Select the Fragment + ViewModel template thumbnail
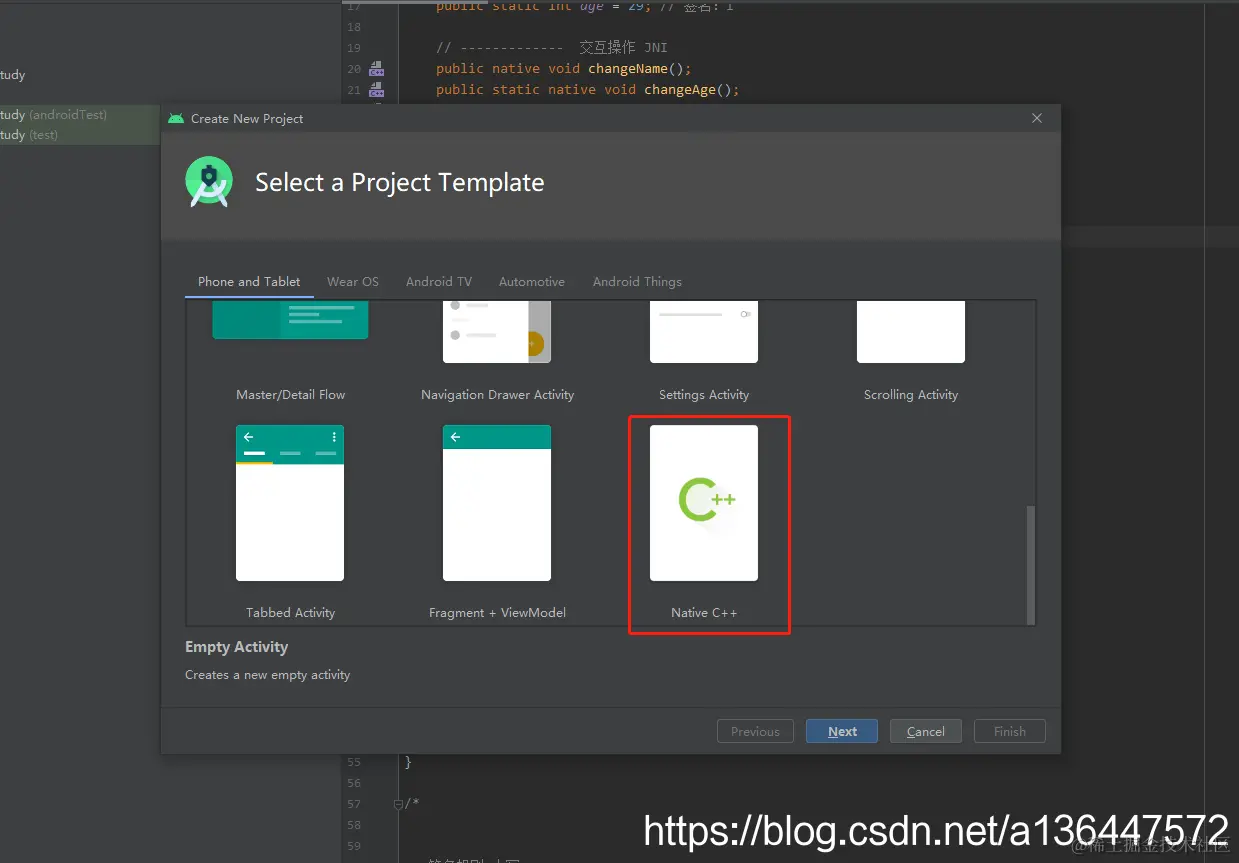1239x863 pixels. pos(497,503)
